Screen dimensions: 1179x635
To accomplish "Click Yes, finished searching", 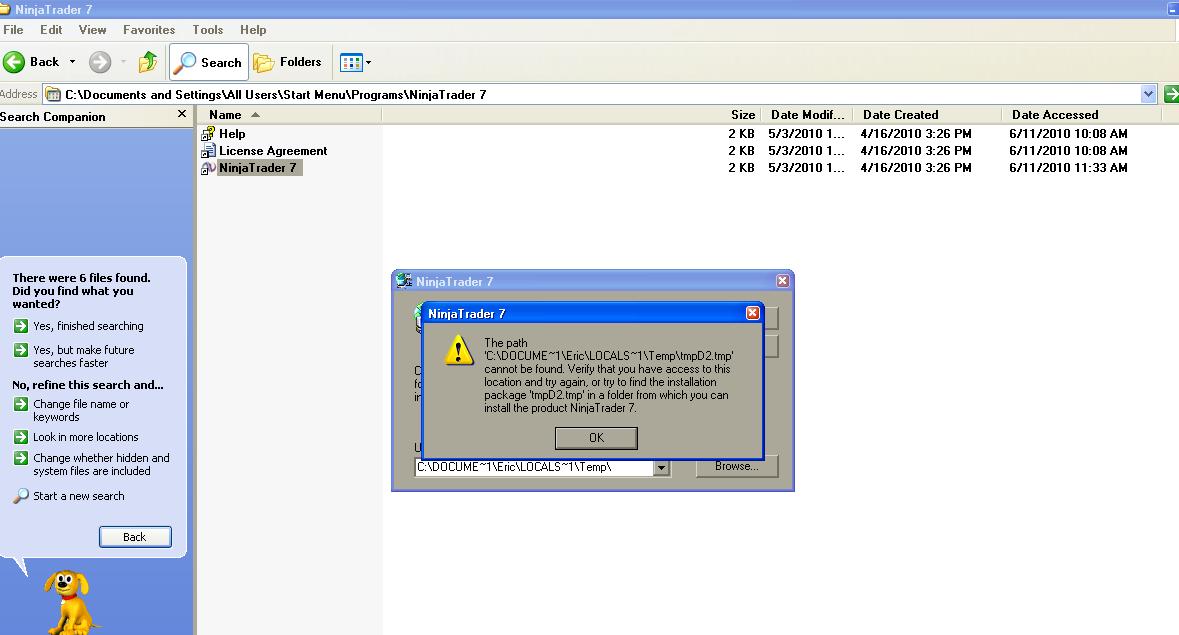I will (88, 326).
